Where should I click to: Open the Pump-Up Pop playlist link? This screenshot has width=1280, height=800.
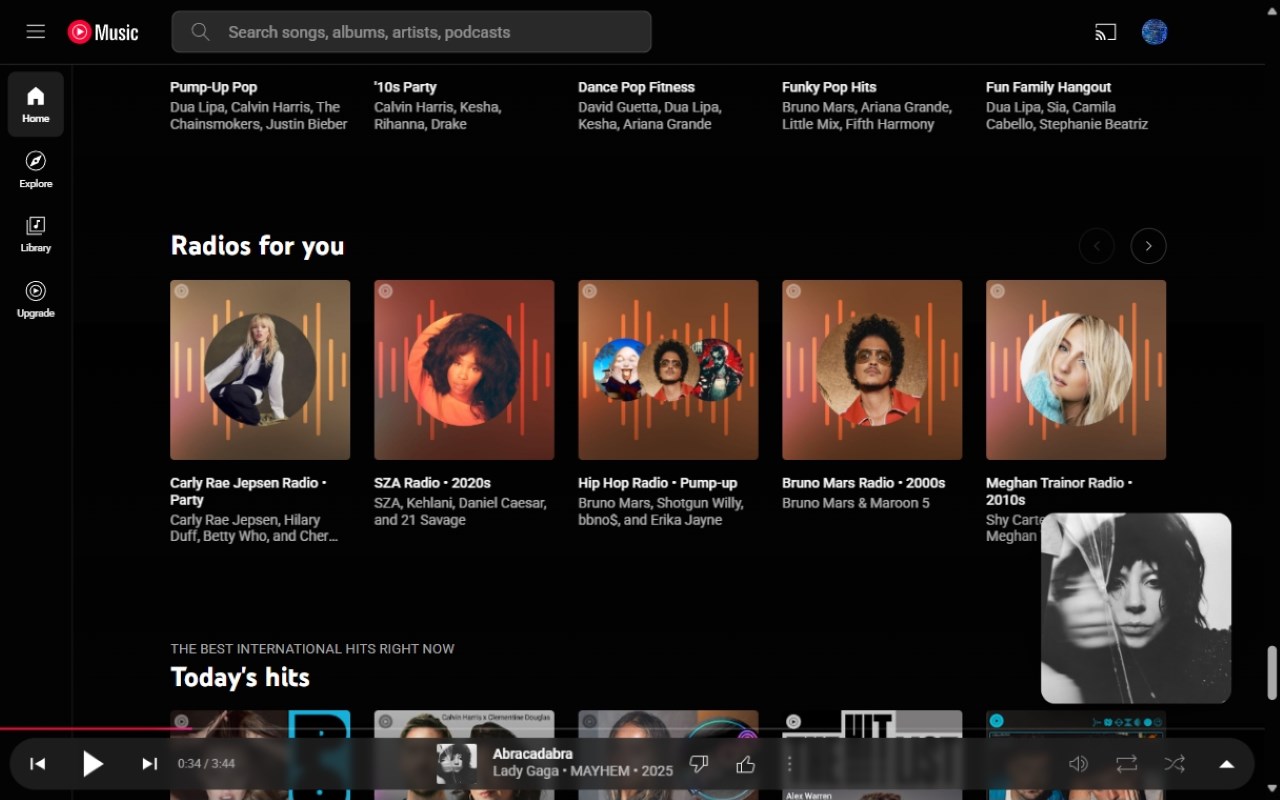coord(213,87)
